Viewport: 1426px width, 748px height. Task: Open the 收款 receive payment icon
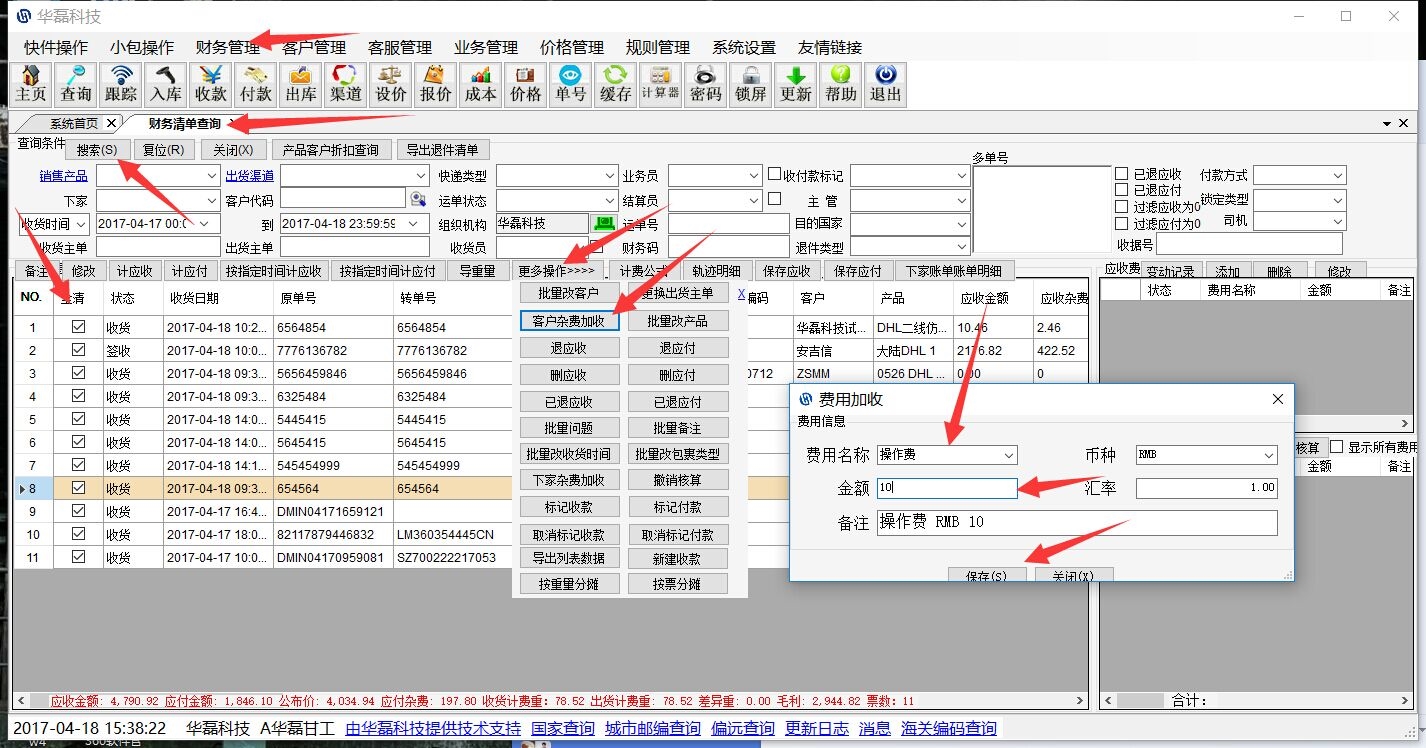tap(211, 84)
